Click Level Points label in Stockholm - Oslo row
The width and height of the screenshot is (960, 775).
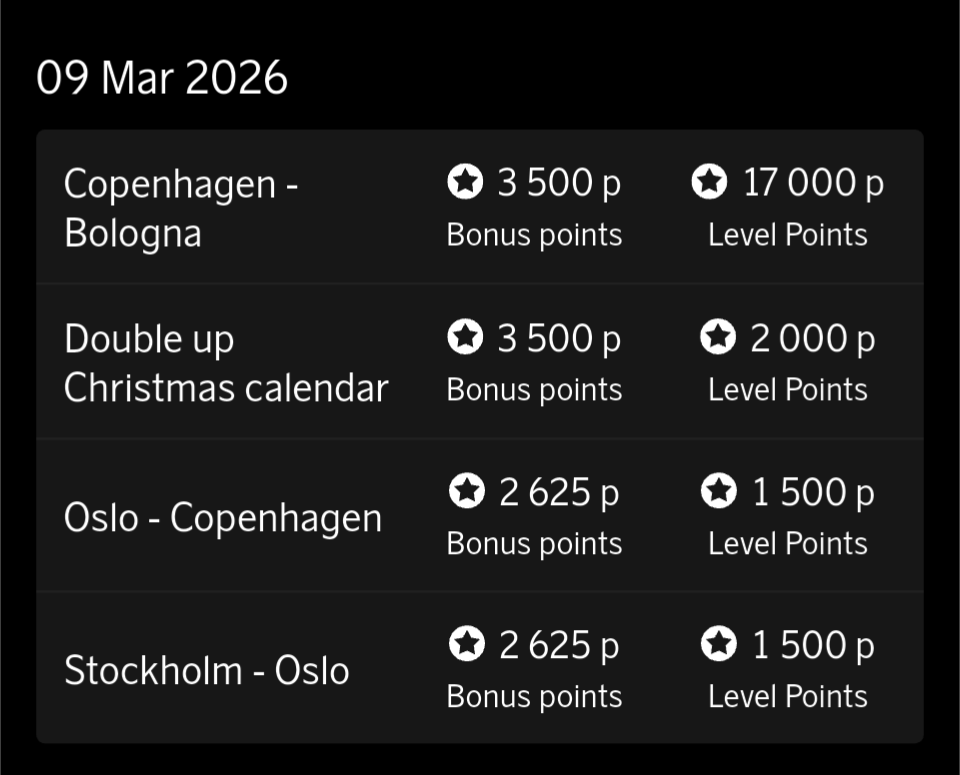point(788,697)
